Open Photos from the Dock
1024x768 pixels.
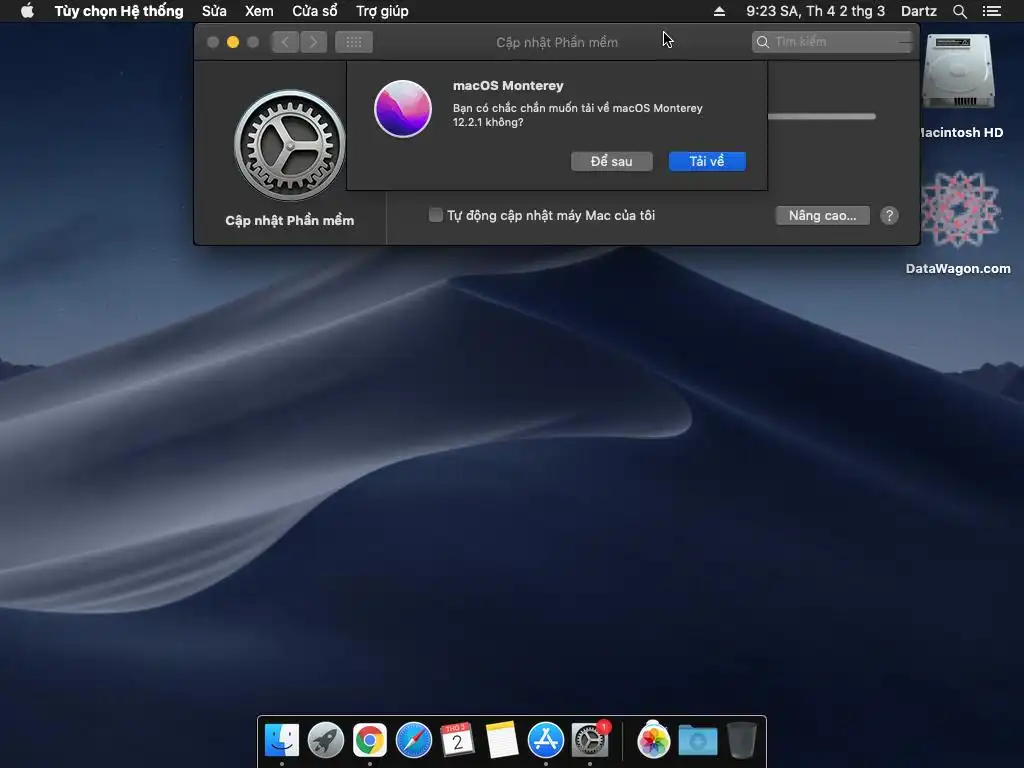[x=654, y=740]
